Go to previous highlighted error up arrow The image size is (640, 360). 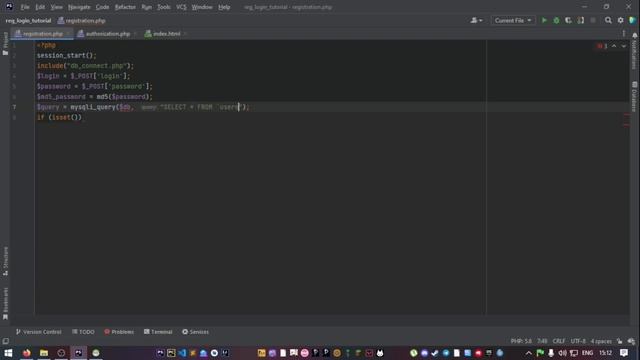coord(614,46)
